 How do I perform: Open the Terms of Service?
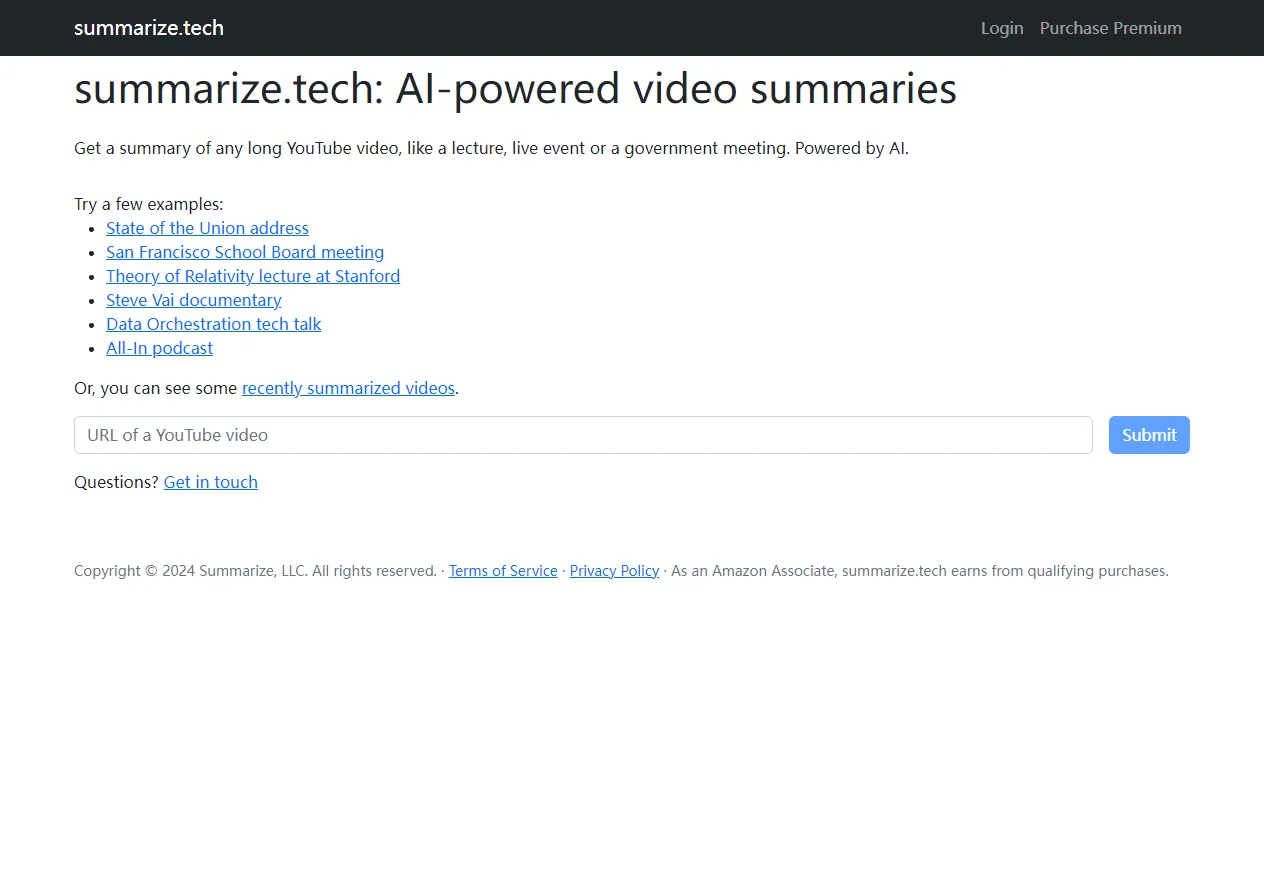tap(503, 571)
